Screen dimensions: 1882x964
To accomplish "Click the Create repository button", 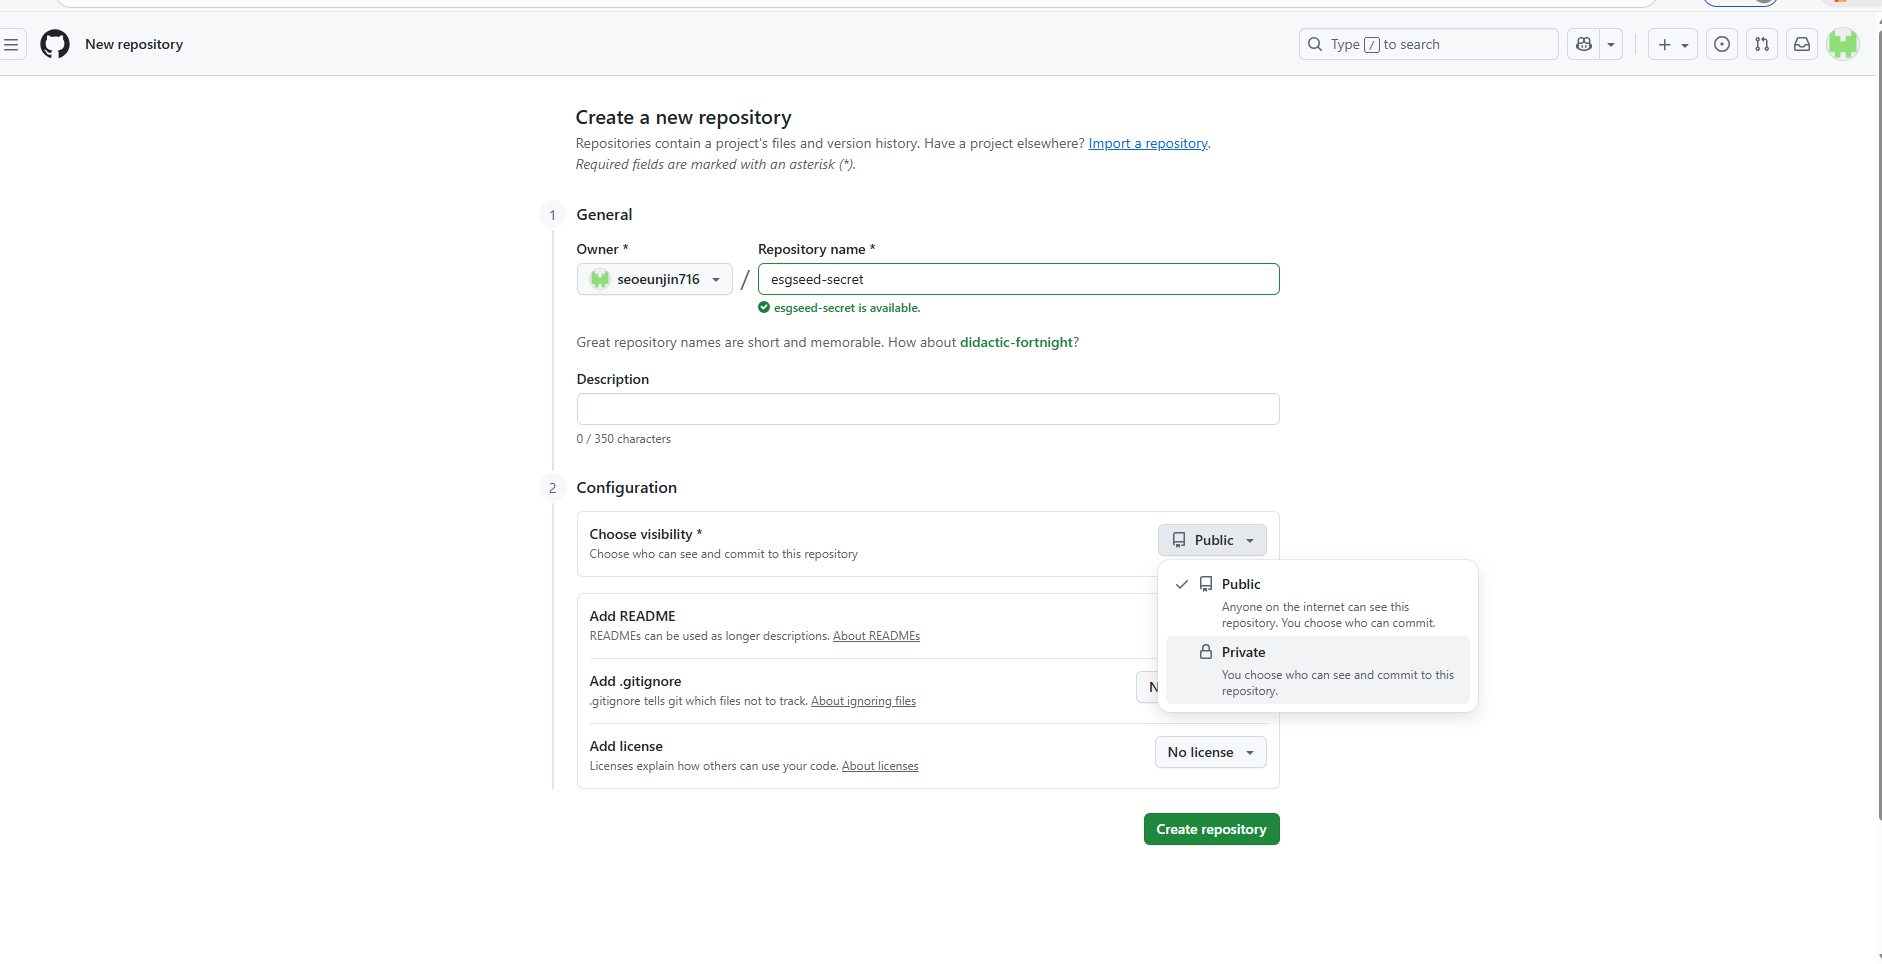I will 1211,829.
